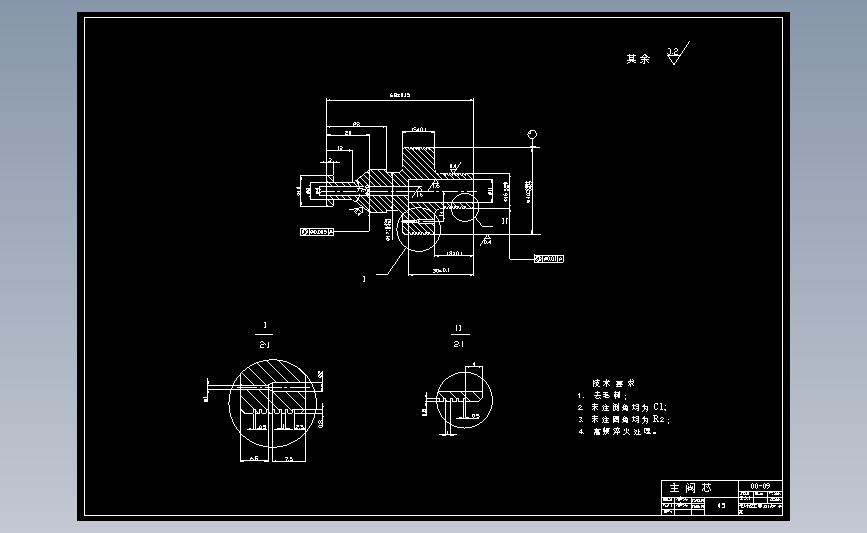Click the "技术要求" heading text
Screen dimensions: 867x533
(614, 383)
